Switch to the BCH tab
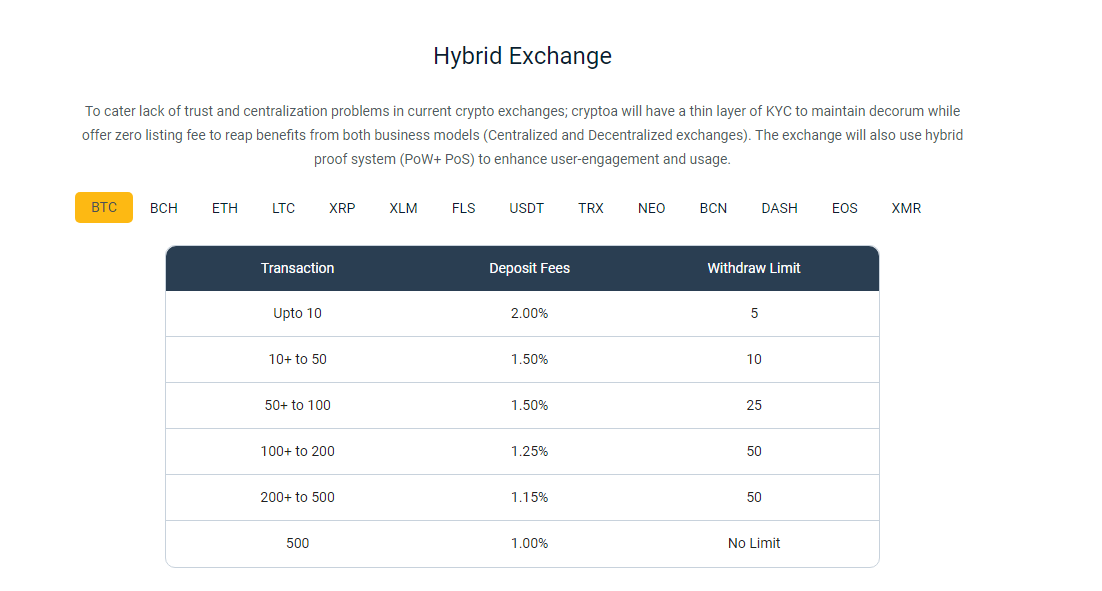Screen dimensions: 1102x591 click(164, 208)
